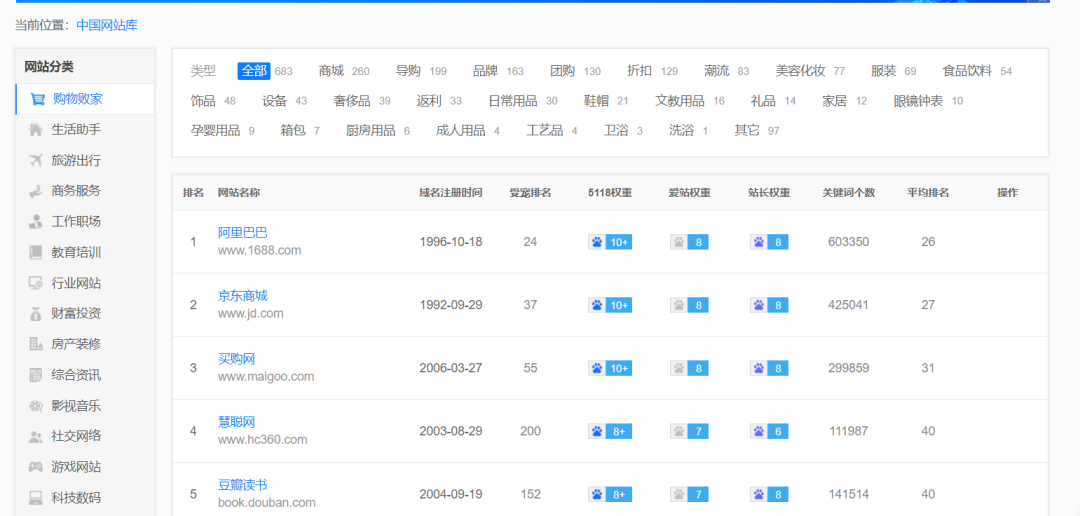Click 爱站权重 7 badge for 豆瓣读书
Image resolution: width=1080 pixels, height=516 pixels.
pyautogui.click(x=689, y=495)
